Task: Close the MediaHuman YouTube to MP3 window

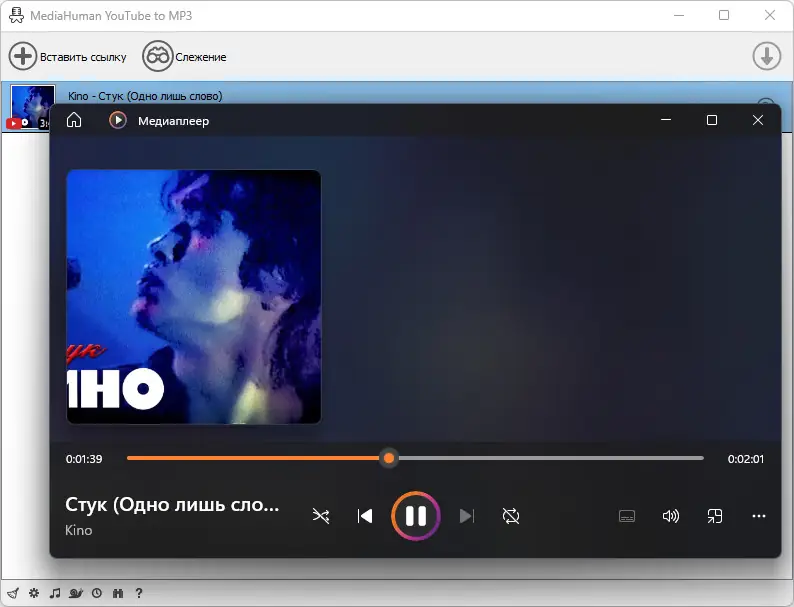Action: (x=770, y=15)
